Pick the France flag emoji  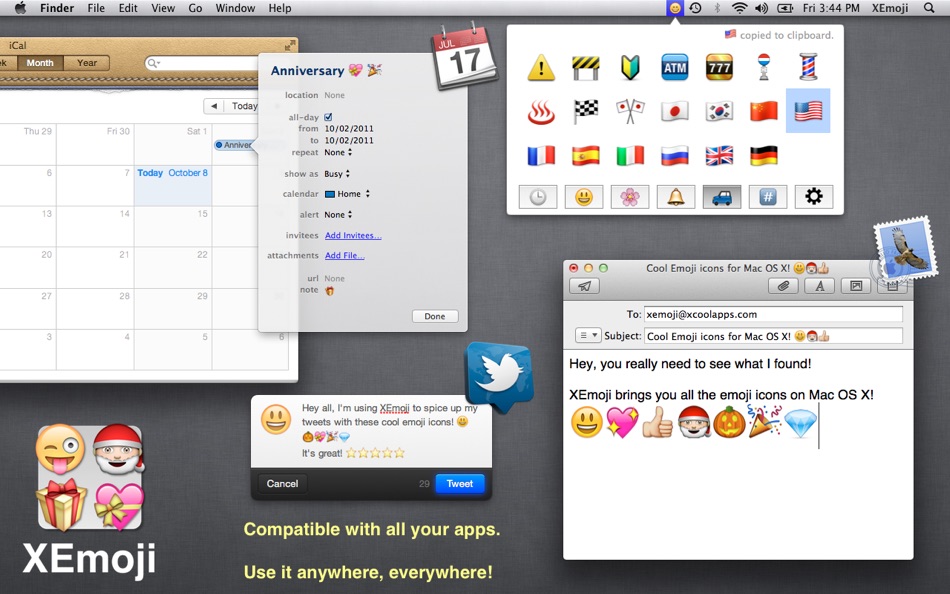coord(541,156)
